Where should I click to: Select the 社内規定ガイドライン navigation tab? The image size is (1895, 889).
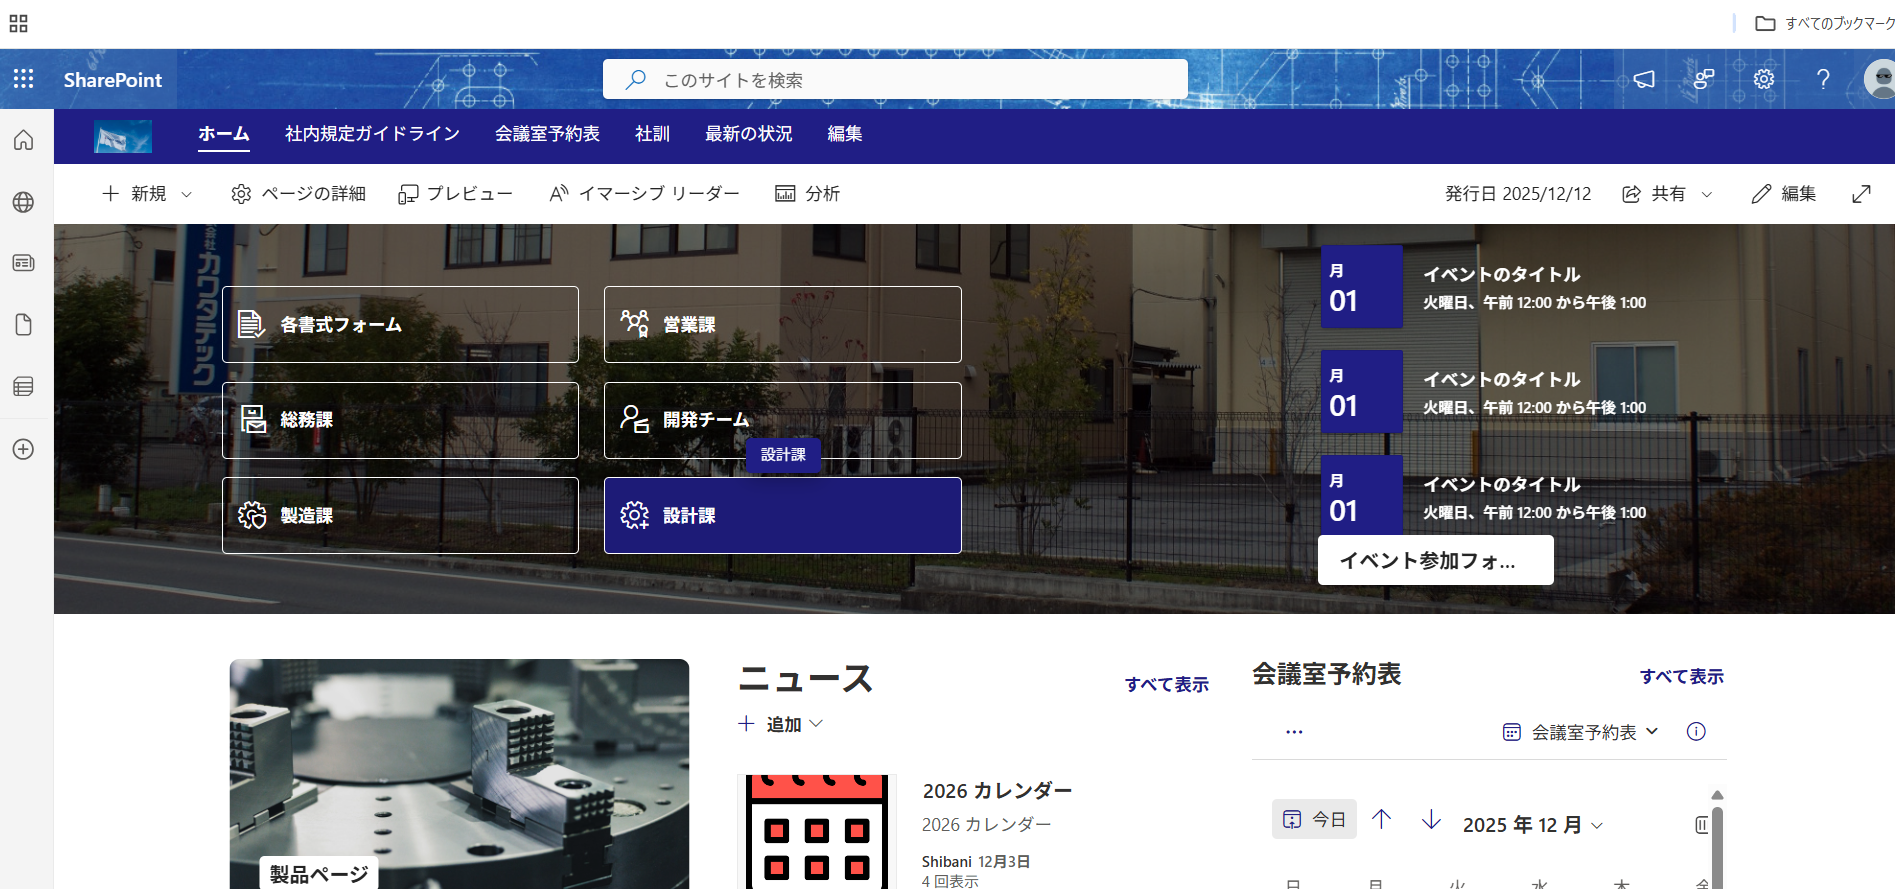[x=372, y=134]
